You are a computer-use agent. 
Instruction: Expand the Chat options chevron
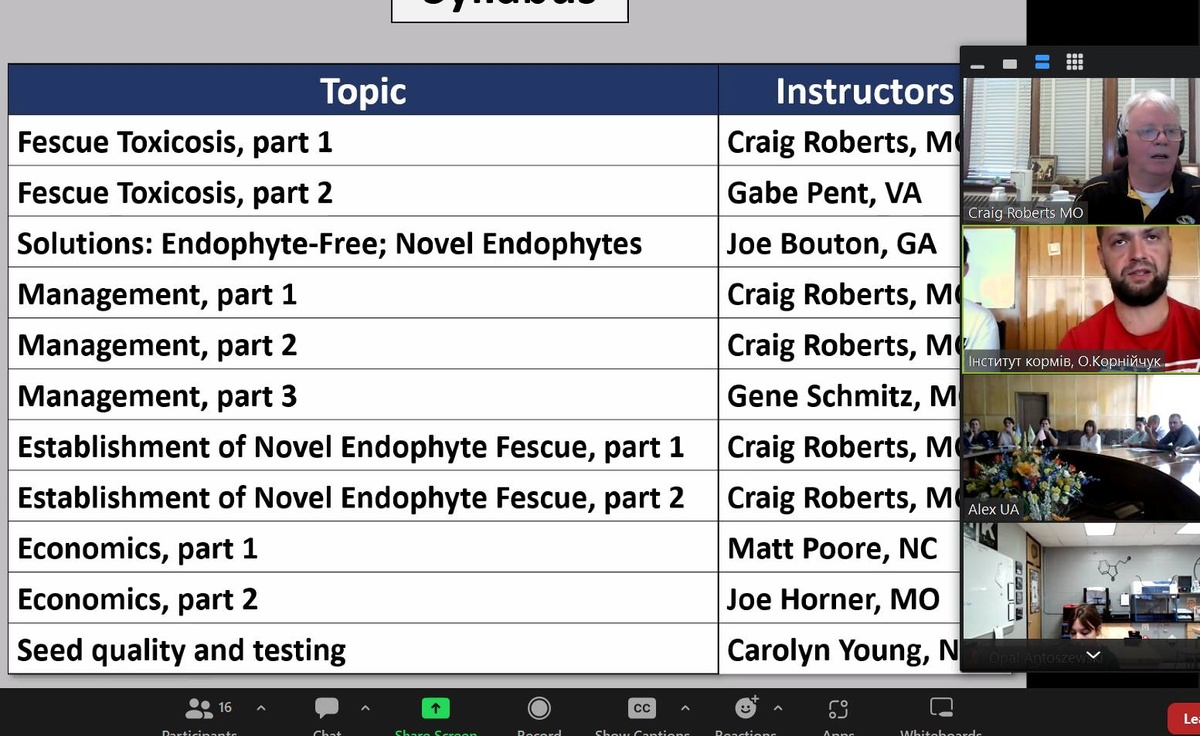coord(365,708)
